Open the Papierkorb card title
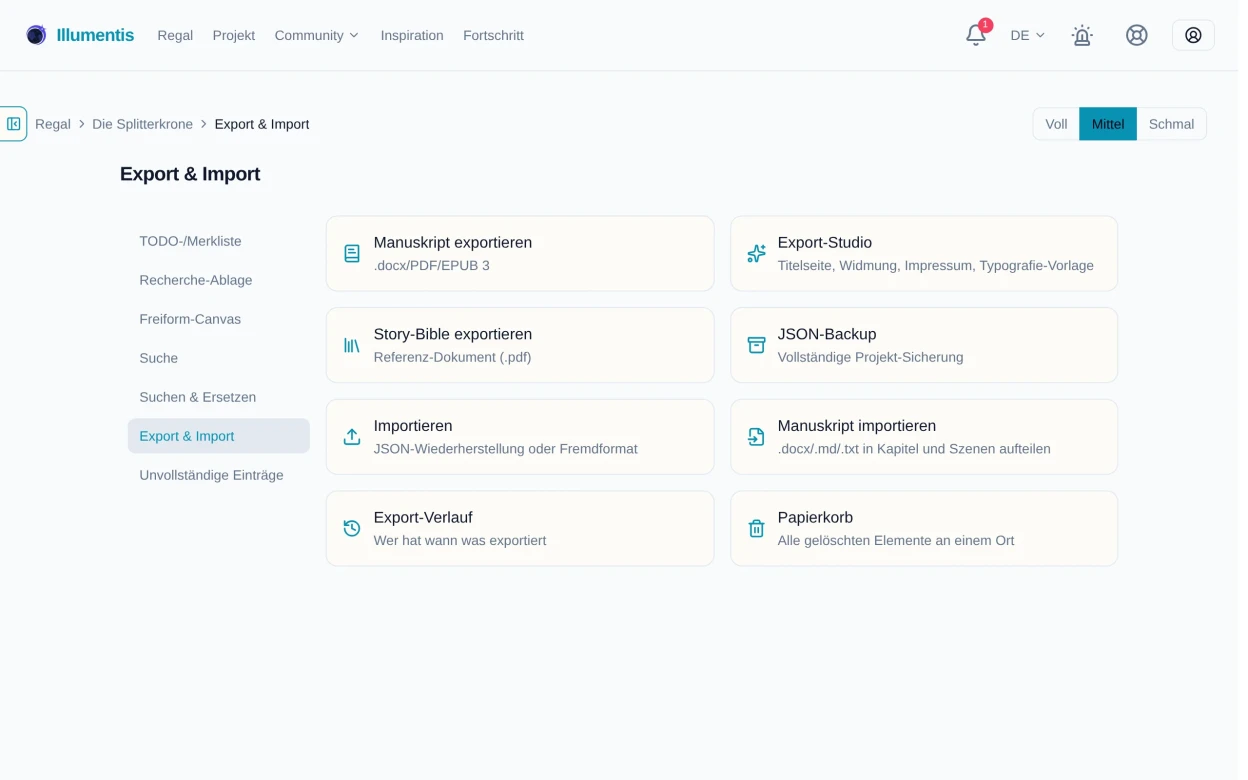The width and height of the screenshot is (1248, 780). [815, 517]
